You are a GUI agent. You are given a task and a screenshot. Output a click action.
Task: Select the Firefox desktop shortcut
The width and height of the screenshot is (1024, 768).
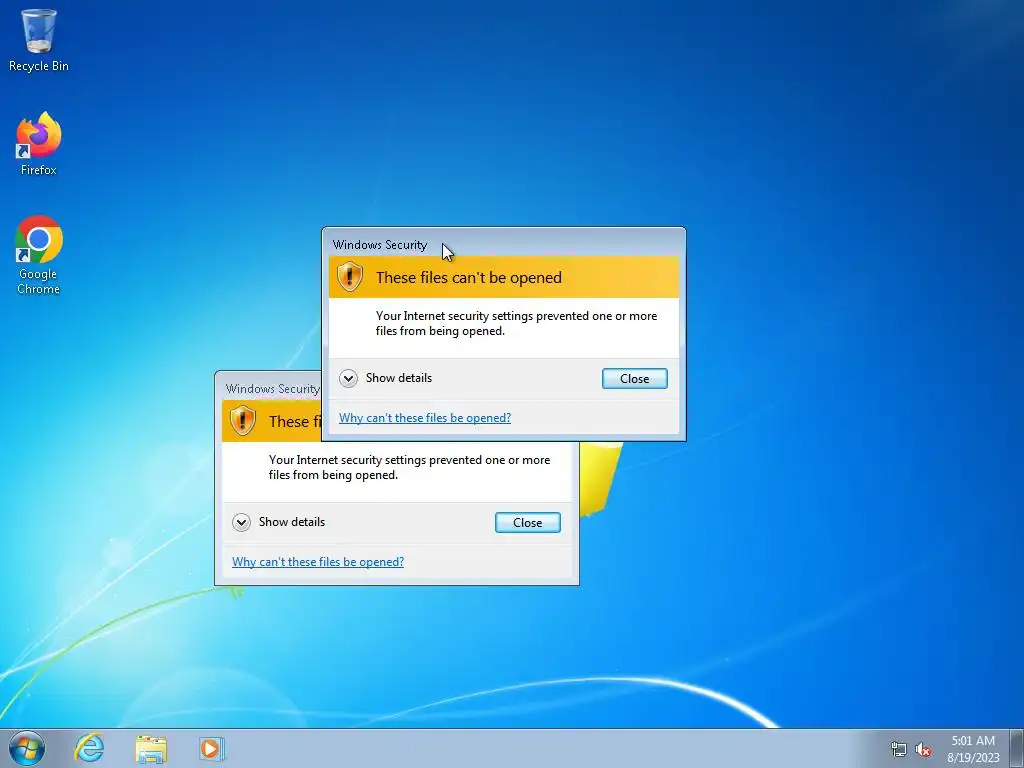[x=39, y=144]
